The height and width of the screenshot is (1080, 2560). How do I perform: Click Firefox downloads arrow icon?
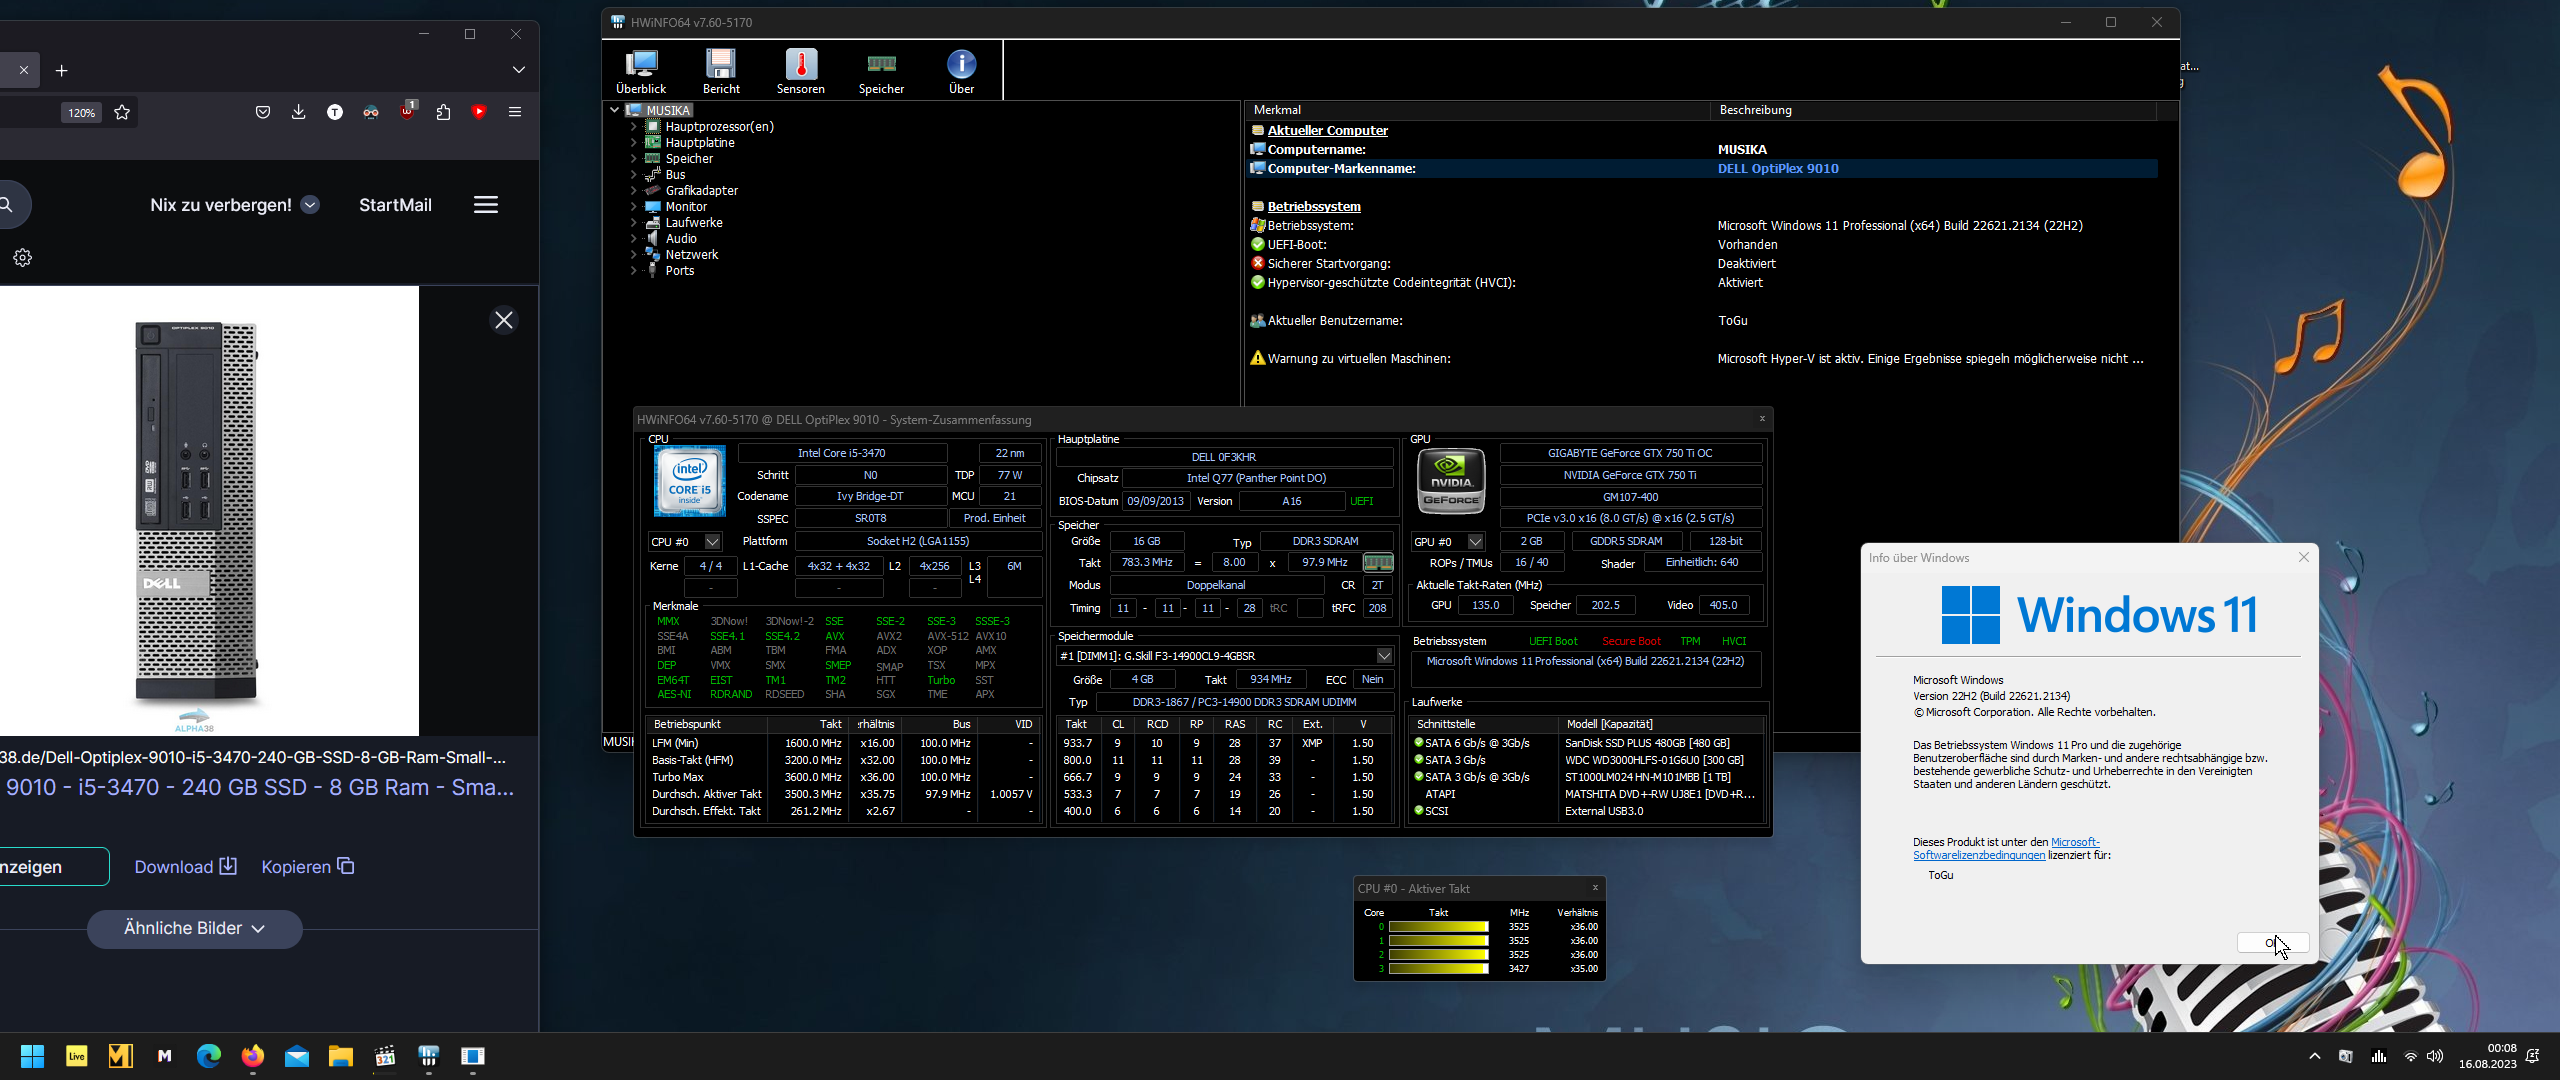tap(298, 112)
